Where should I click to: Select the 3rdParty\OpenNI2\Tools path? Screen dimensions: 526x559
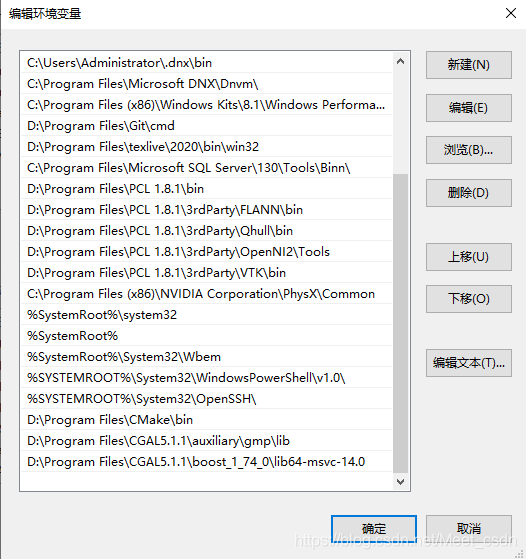point(206,252)
